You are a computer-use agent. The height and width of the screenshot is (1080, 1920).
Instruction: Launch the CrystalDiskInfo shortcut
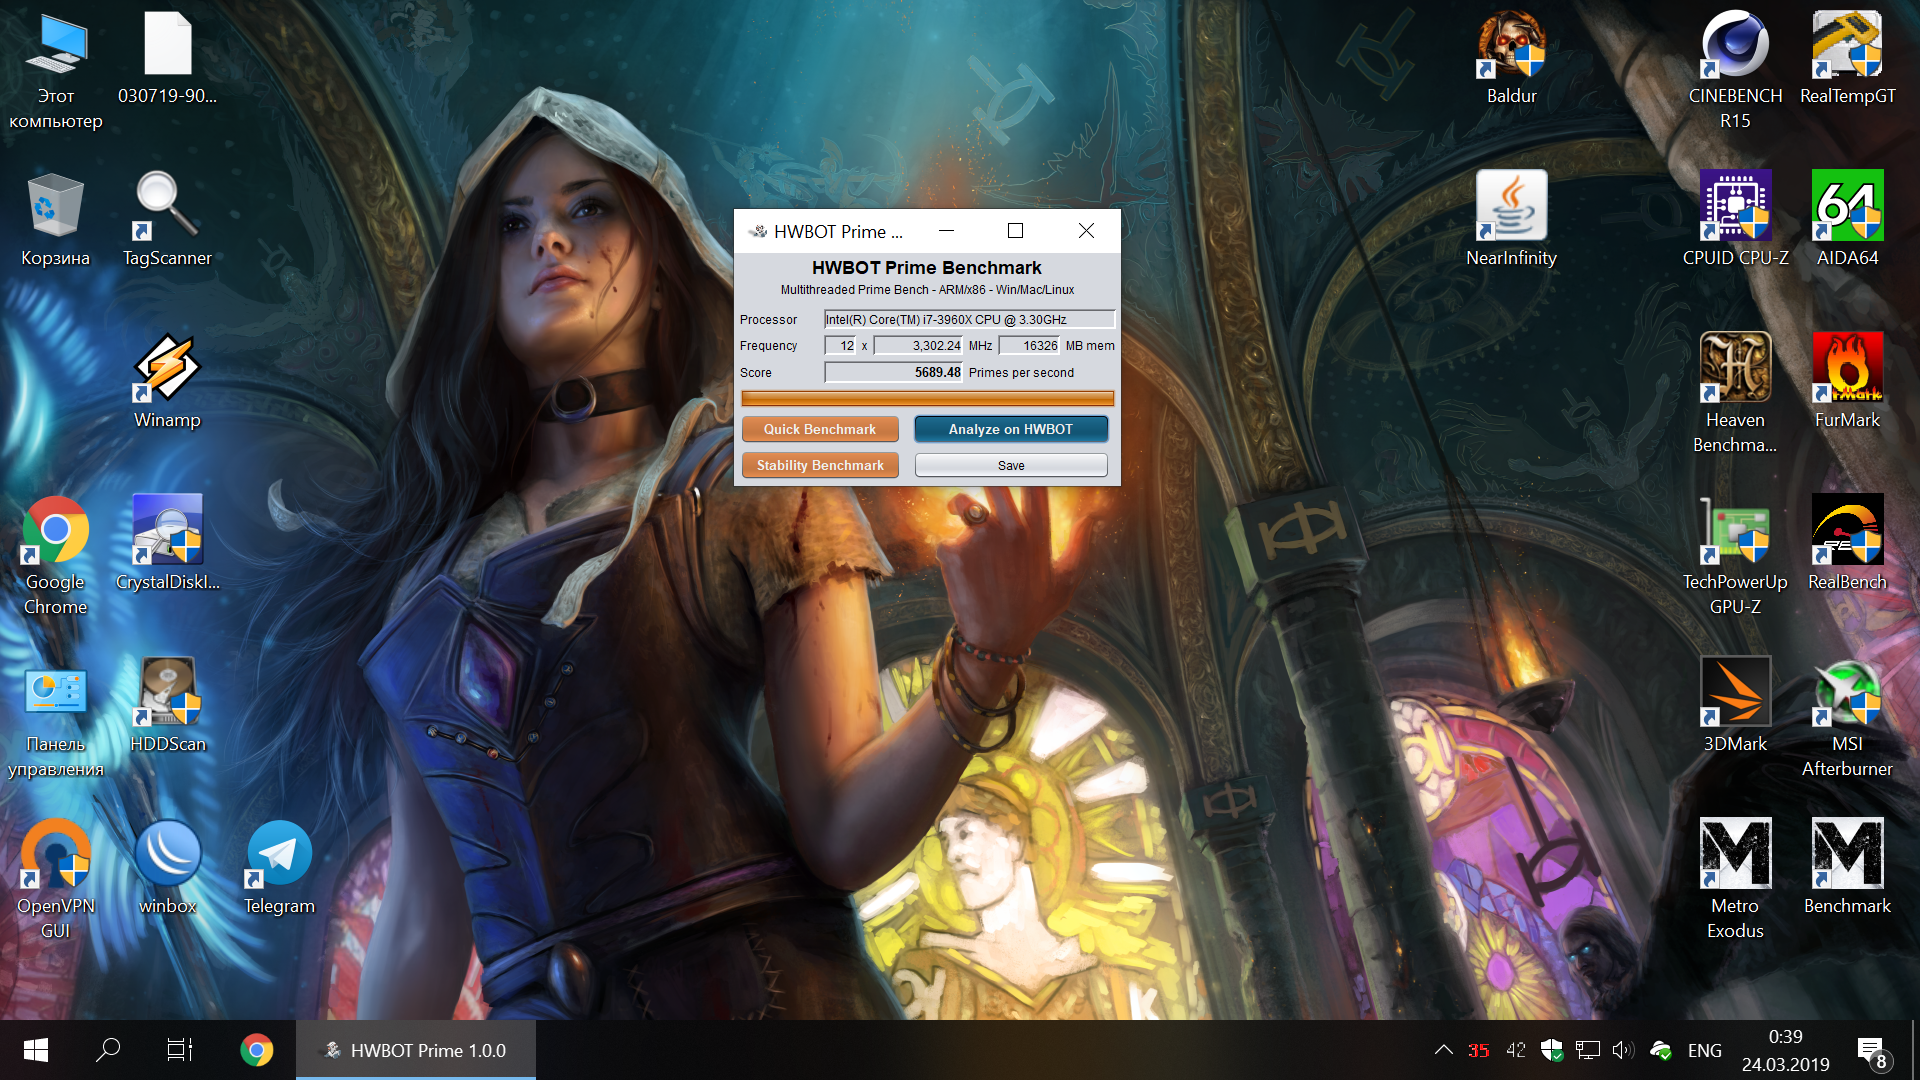[x=167, y=544]
